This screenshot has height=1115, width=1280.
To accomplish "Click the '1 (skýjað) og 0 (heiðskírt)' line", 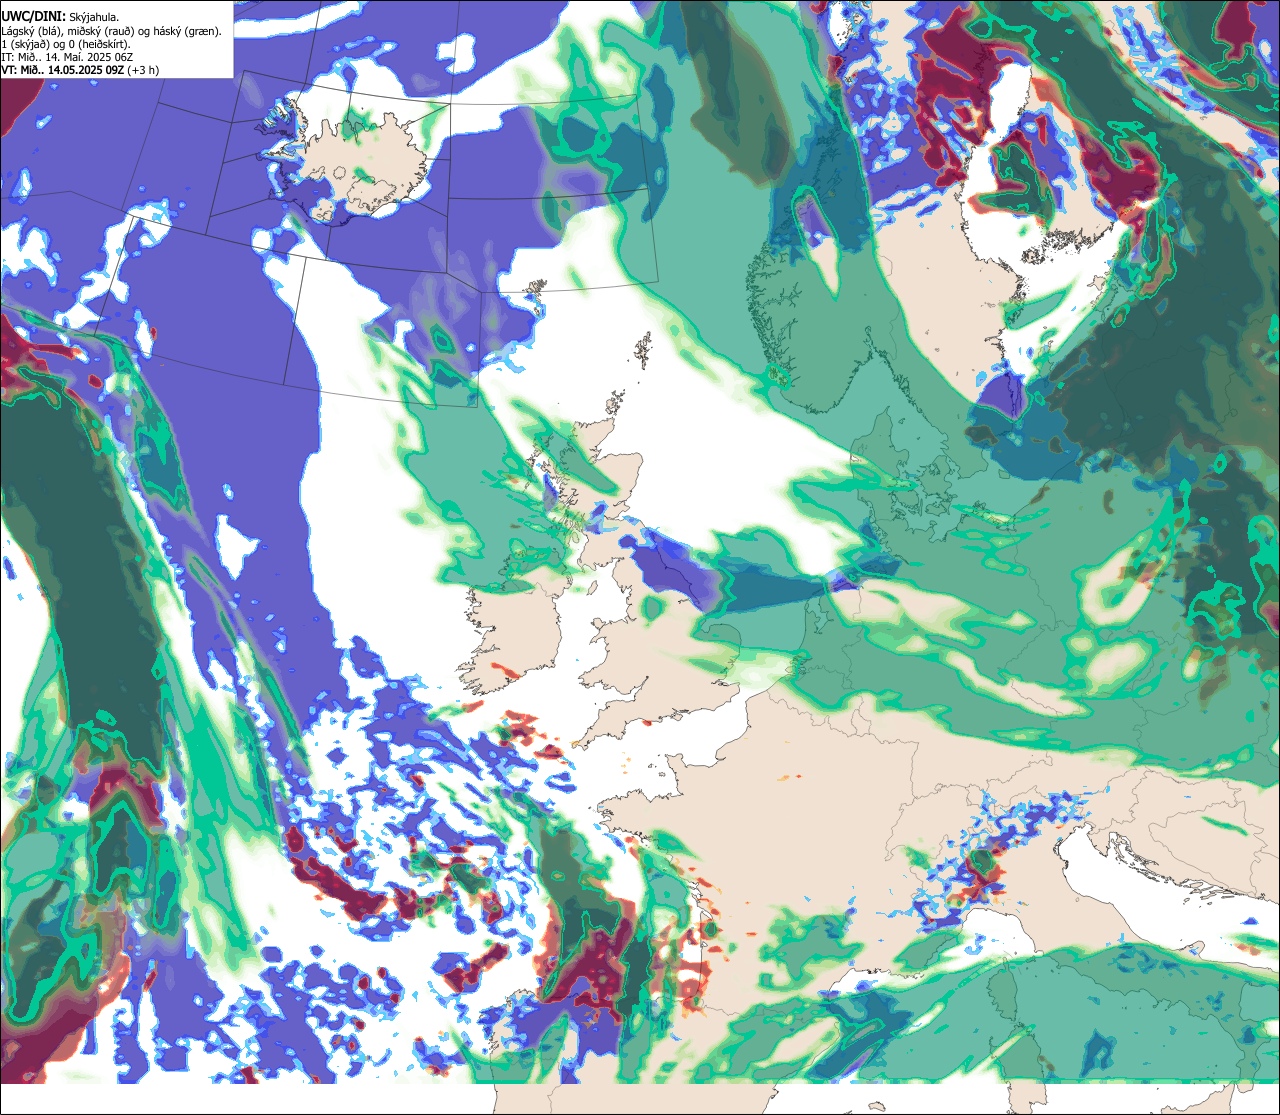I will 66,44.
